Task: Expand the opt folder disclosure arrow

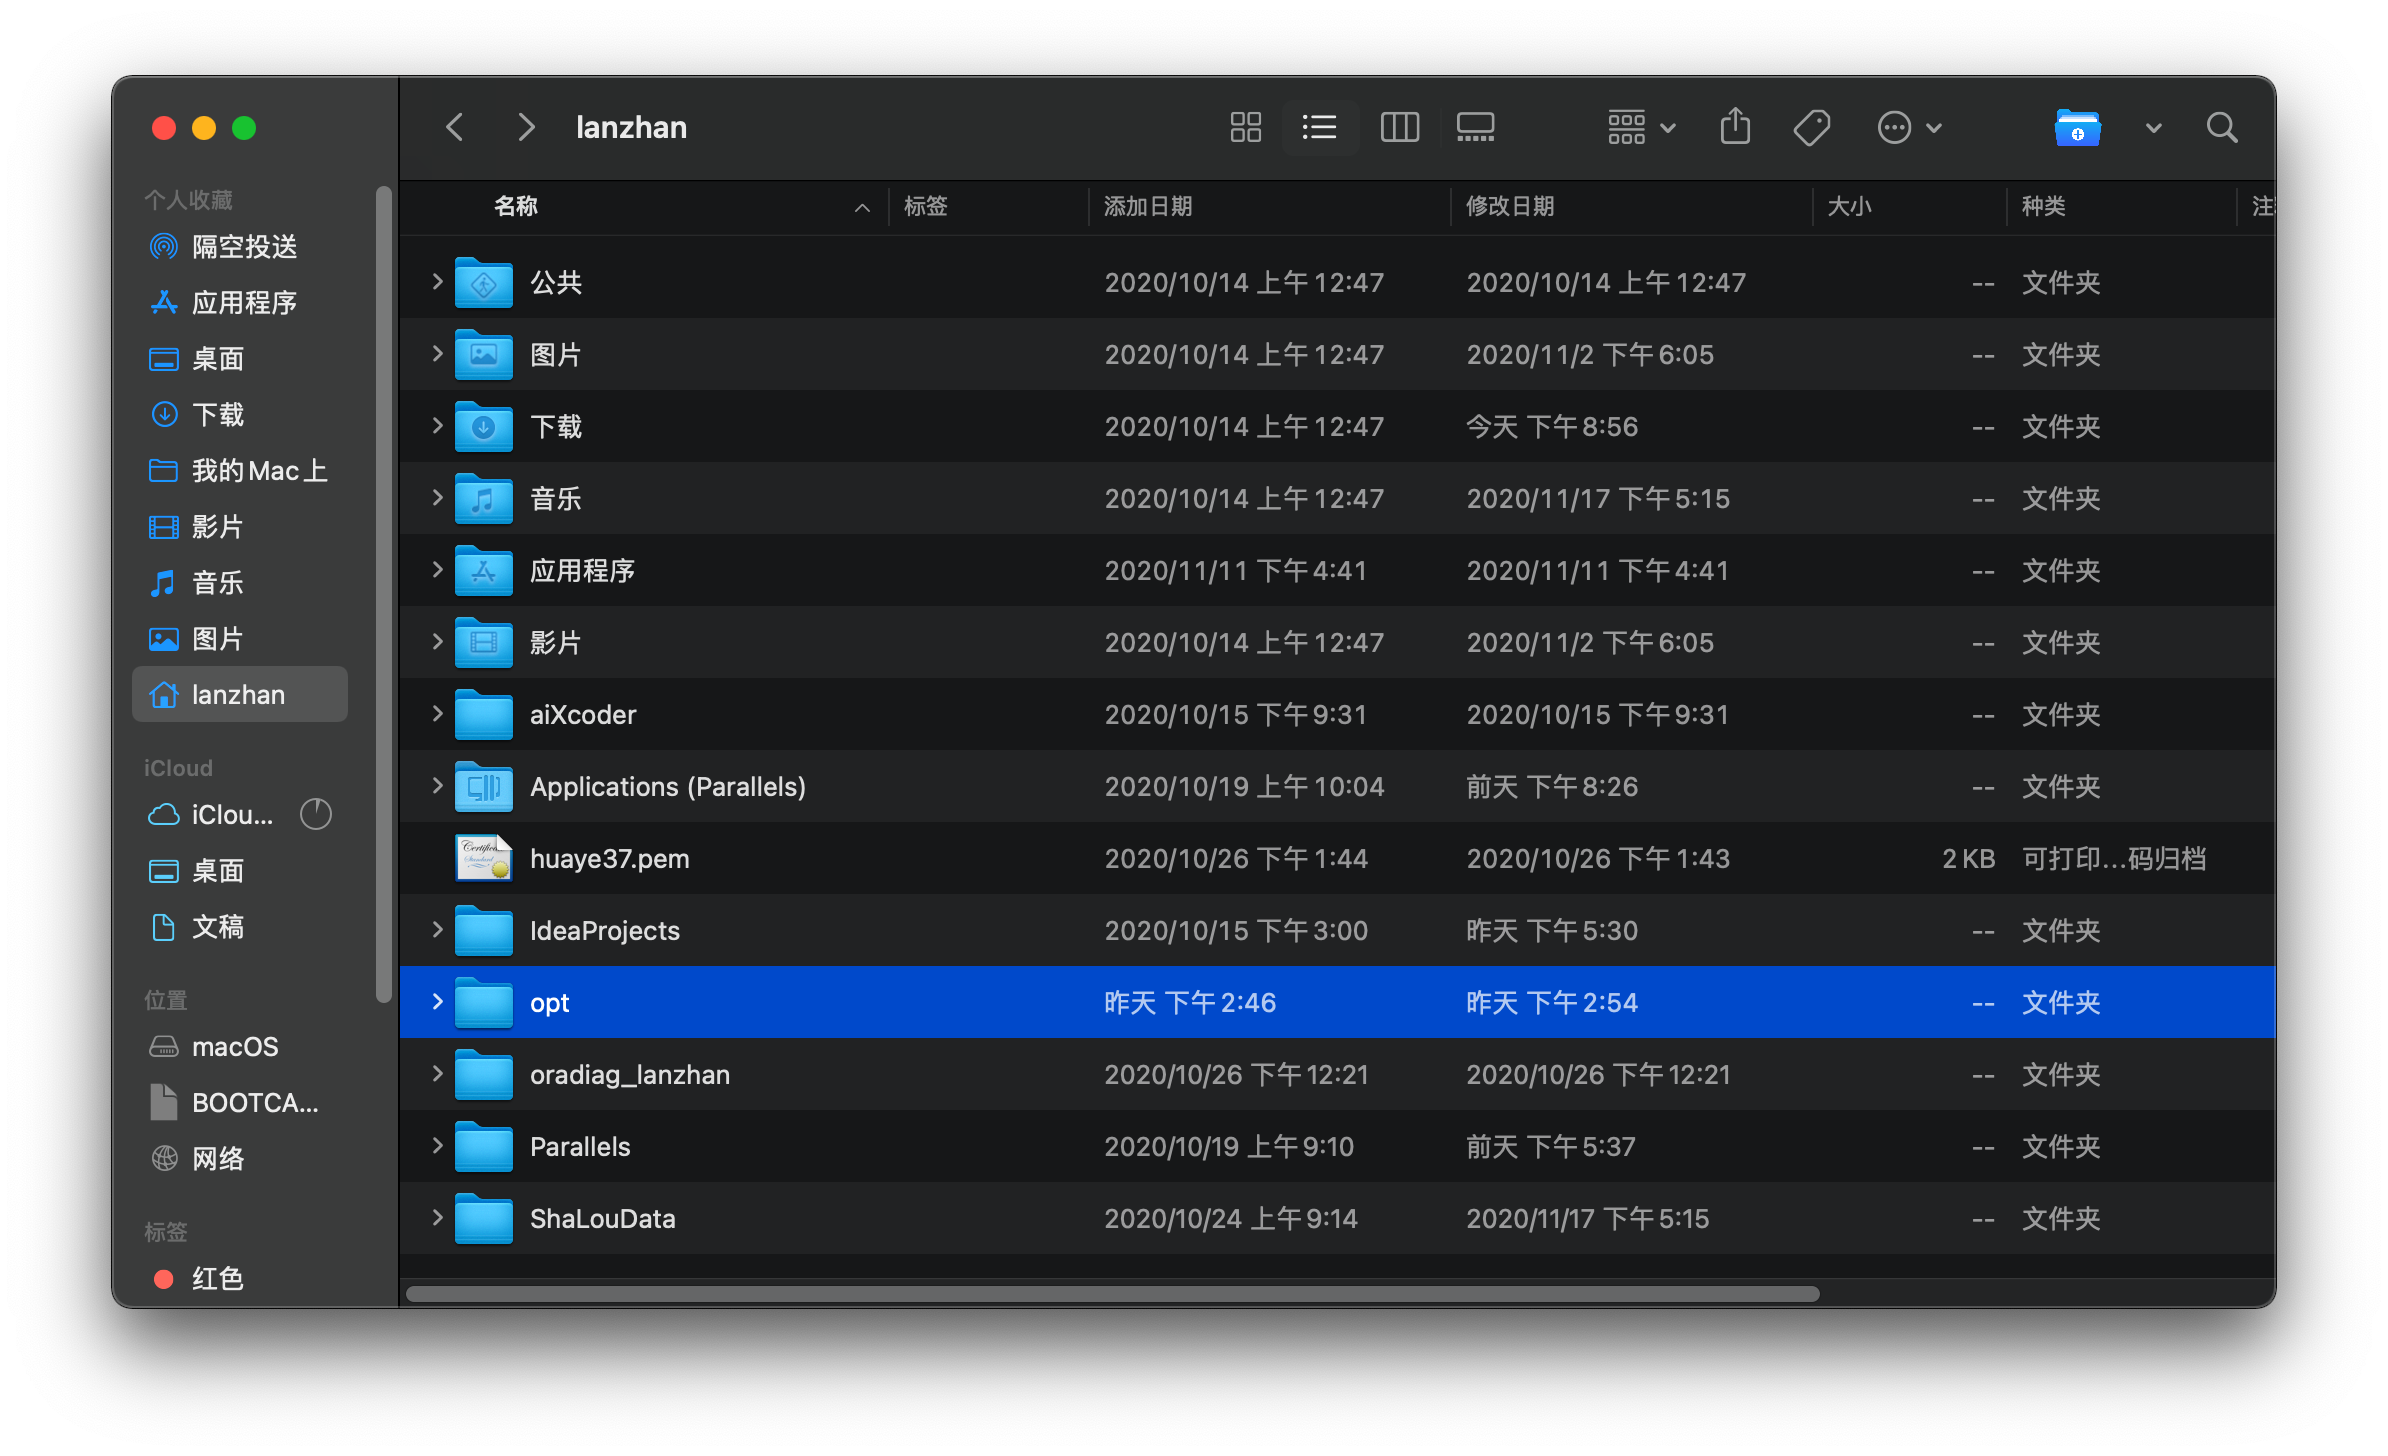Action: 437,1001
